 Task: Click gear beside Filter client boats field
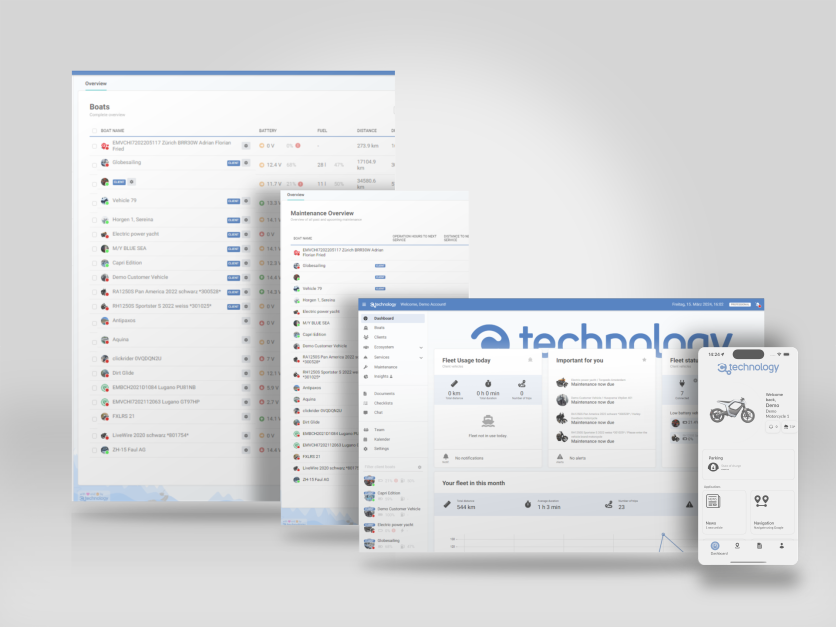point(420,467)
